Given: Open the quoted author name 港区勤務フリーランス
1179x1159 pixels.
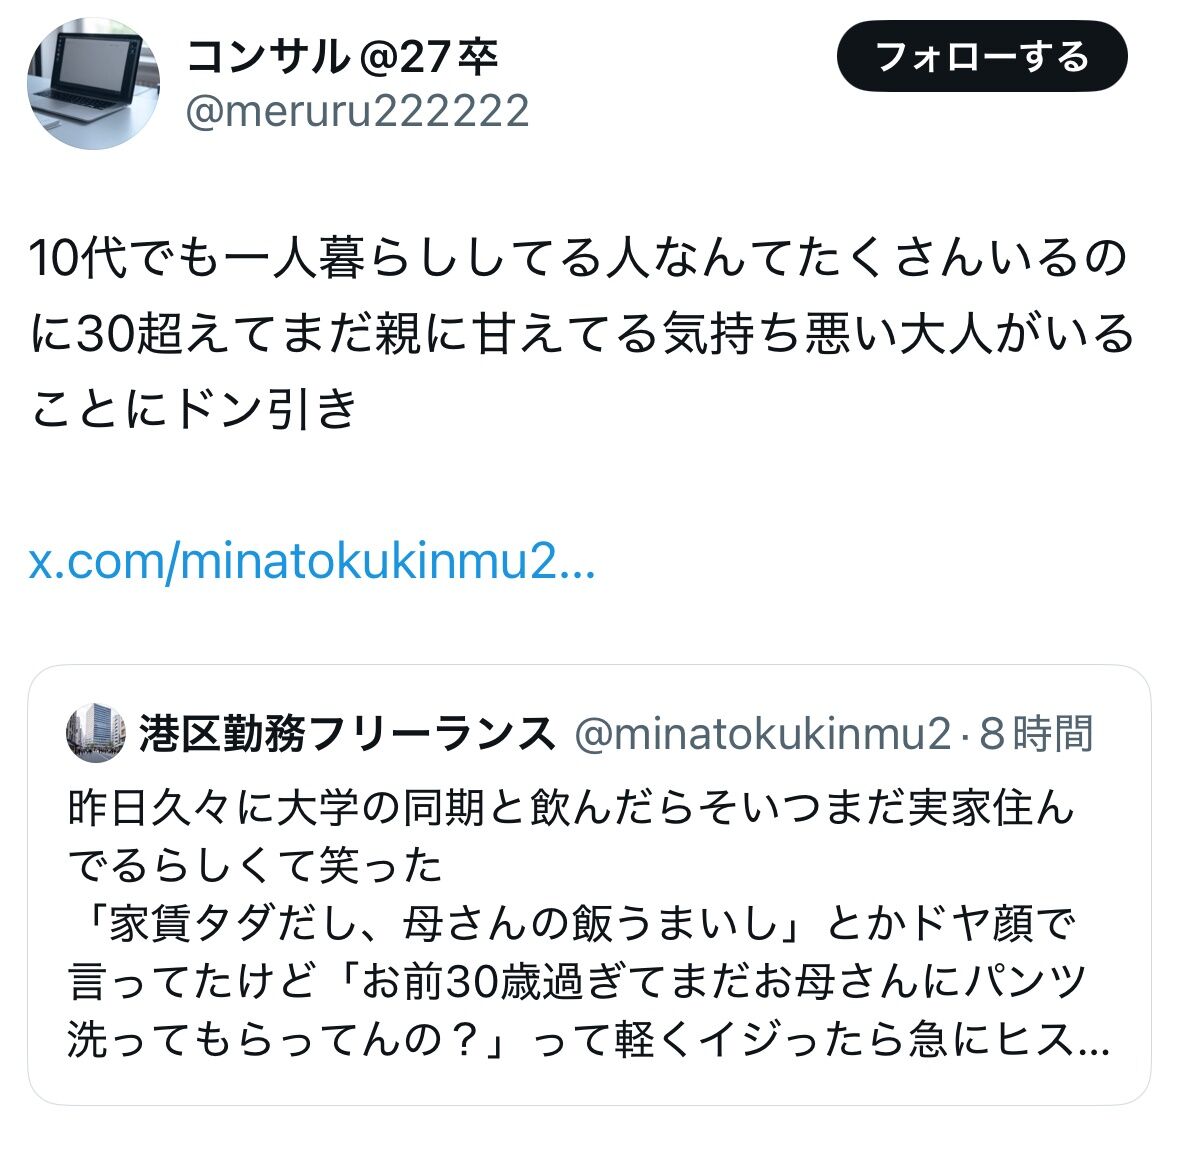Looking at the screenshot, I should 347,733.
